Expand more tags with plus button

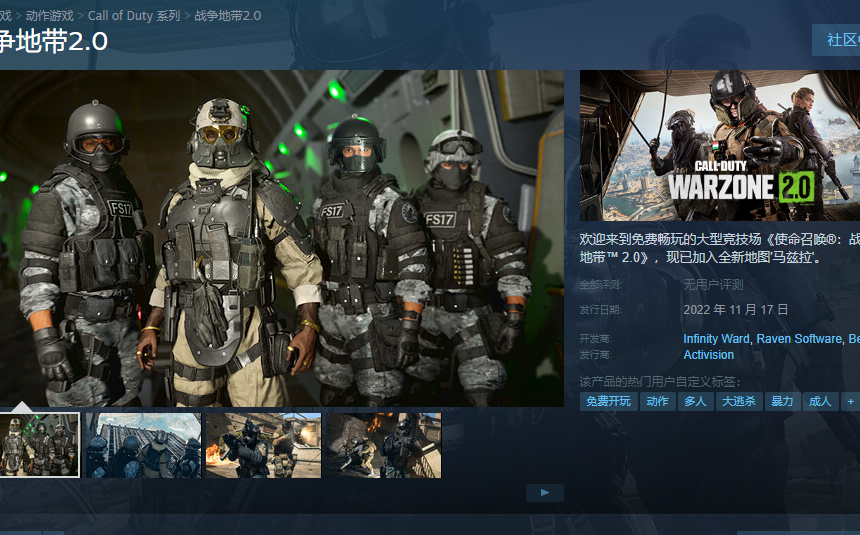click(x=851, y=401)
